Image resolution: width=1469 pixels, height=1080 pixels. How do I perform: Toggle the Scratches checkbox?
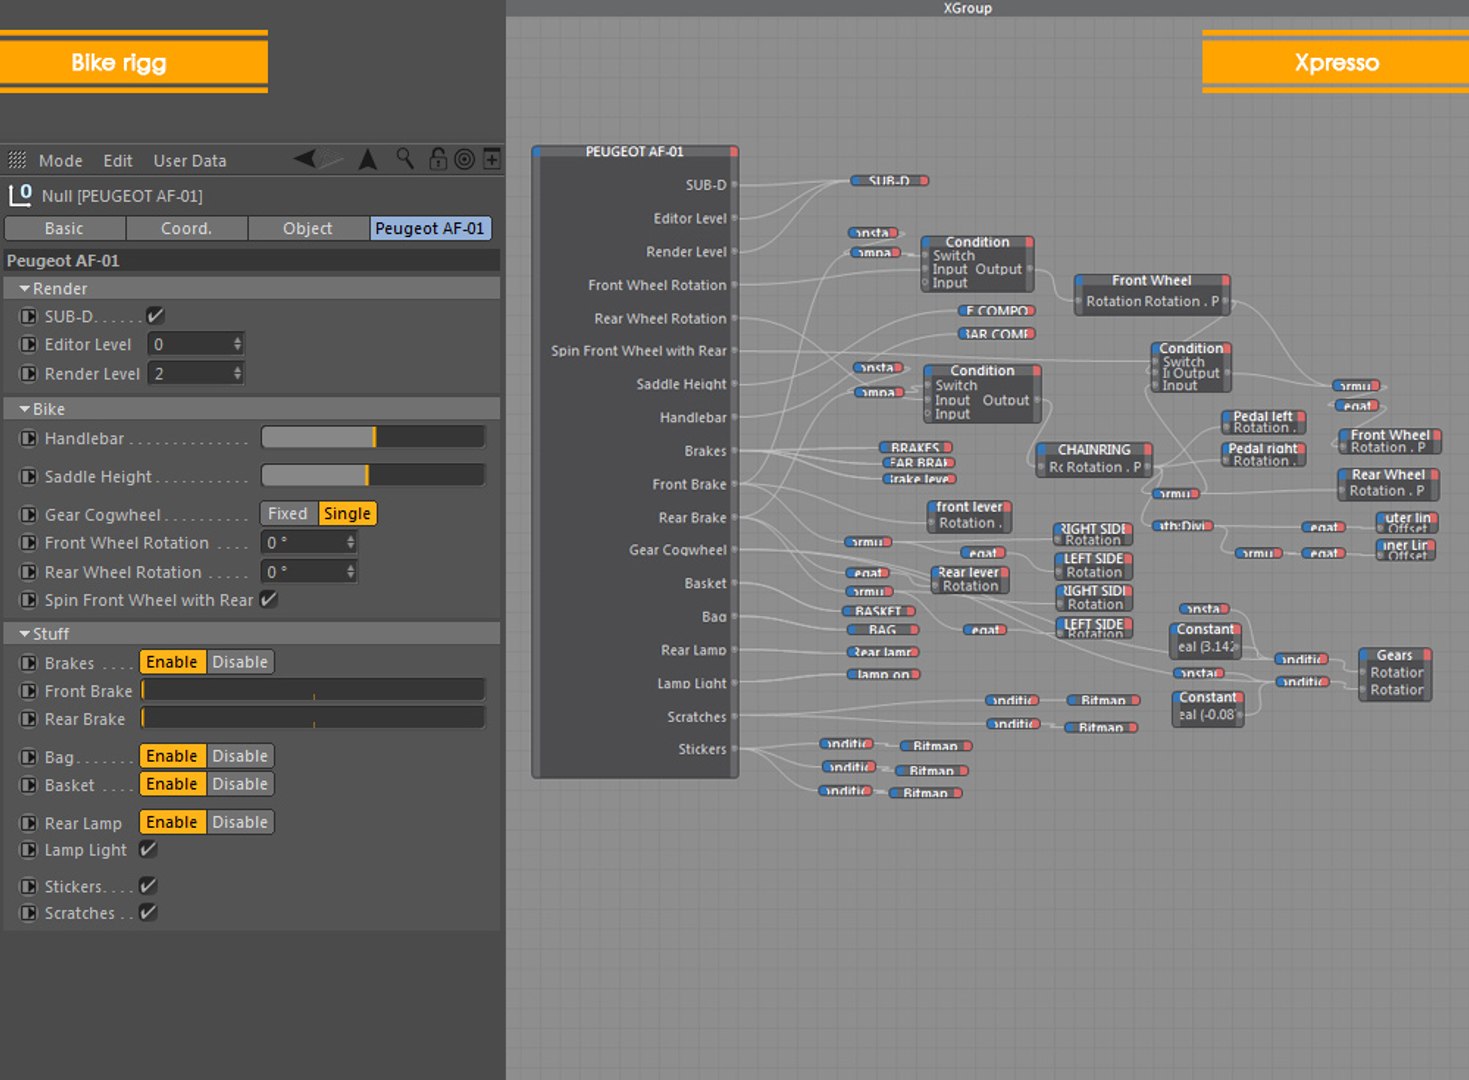pos(148,912)
